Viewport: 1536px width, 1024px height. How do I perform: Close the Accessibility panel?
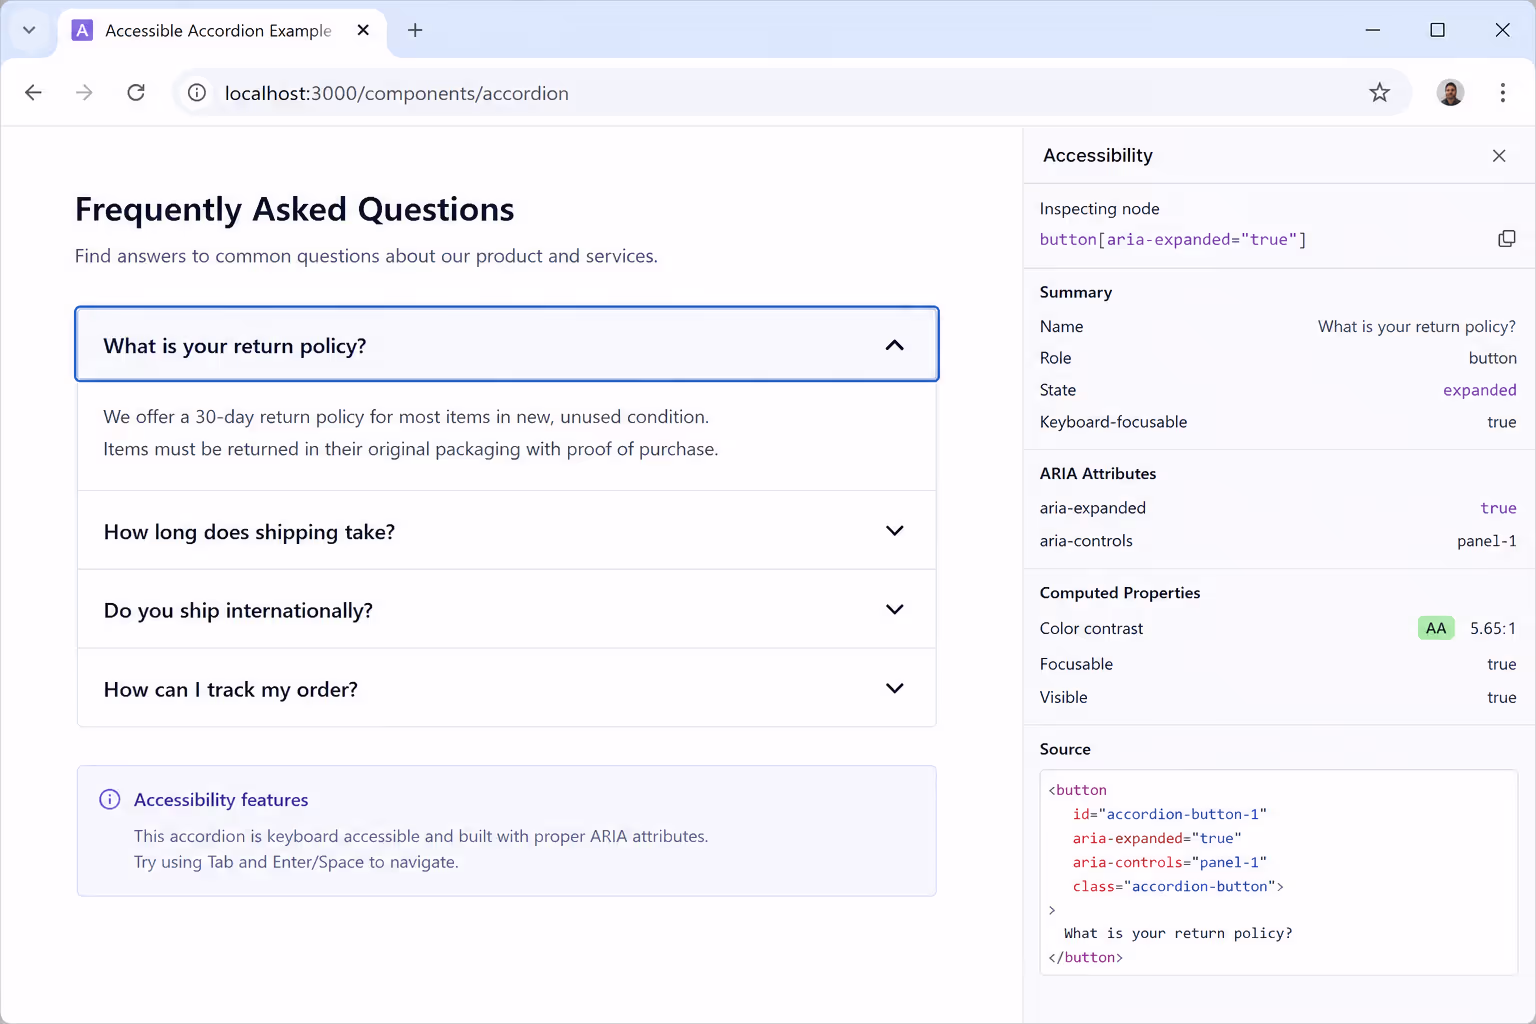[x=1499, y=155]
